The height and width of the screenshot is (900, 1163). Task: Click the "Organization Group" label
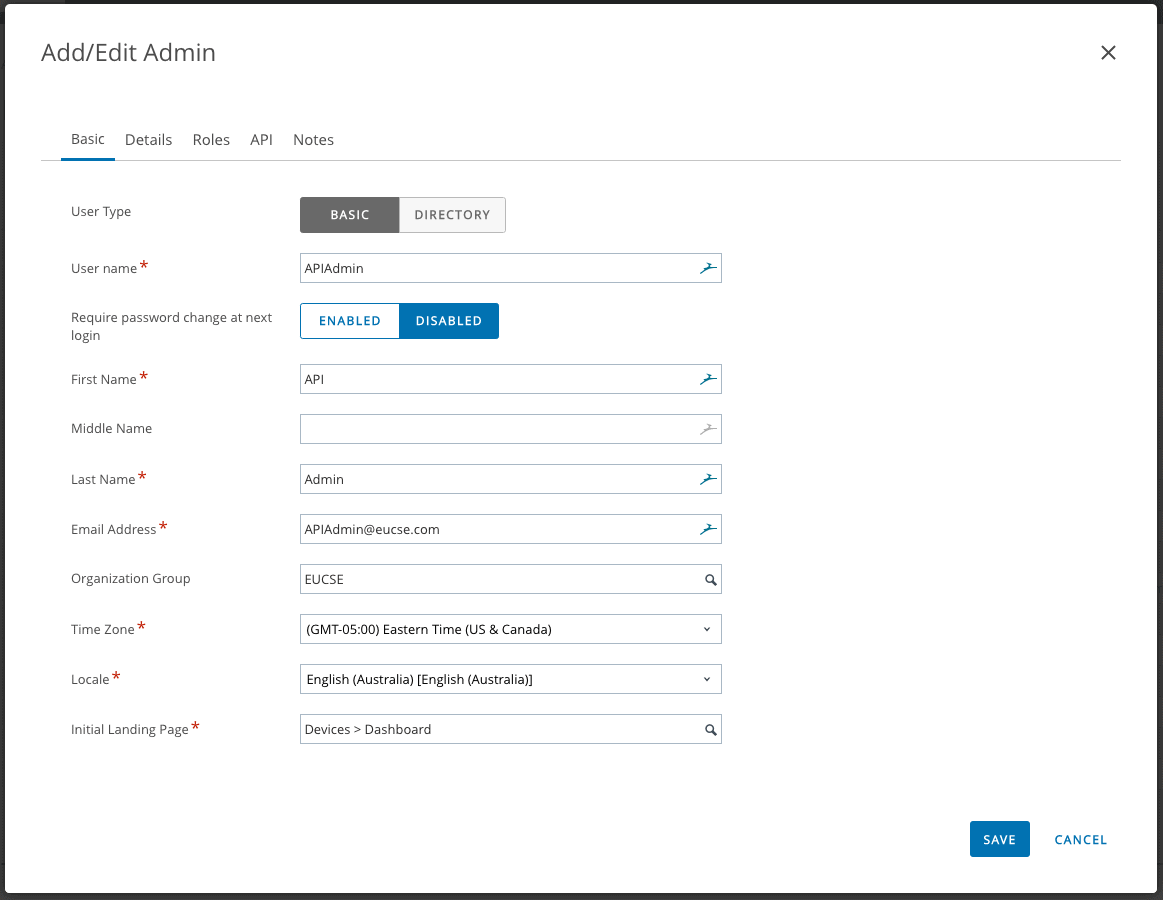click(x=131, y=579)
